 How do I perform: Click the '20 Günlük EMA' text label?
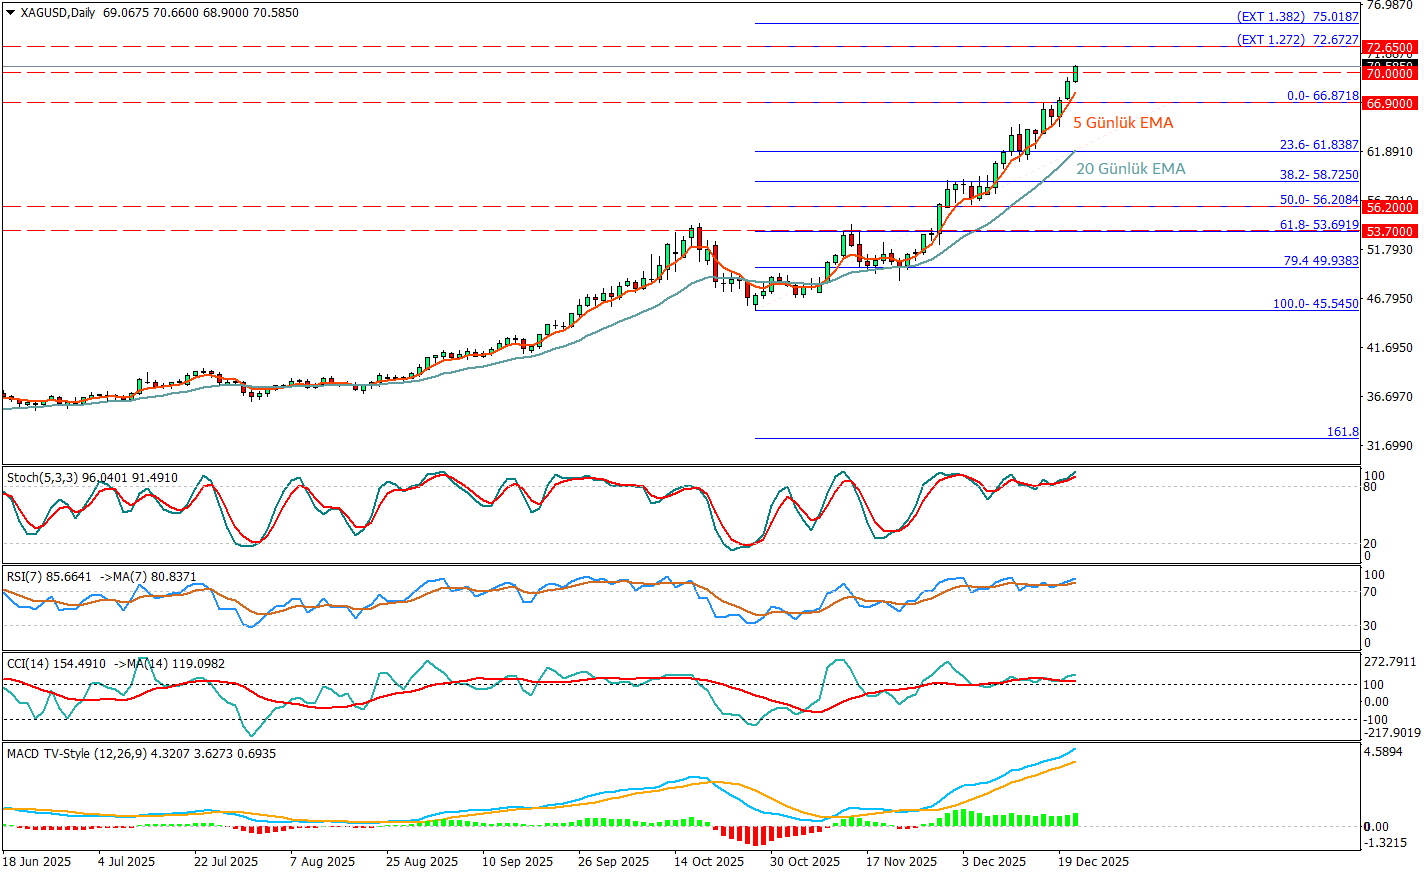[1130, 169]
